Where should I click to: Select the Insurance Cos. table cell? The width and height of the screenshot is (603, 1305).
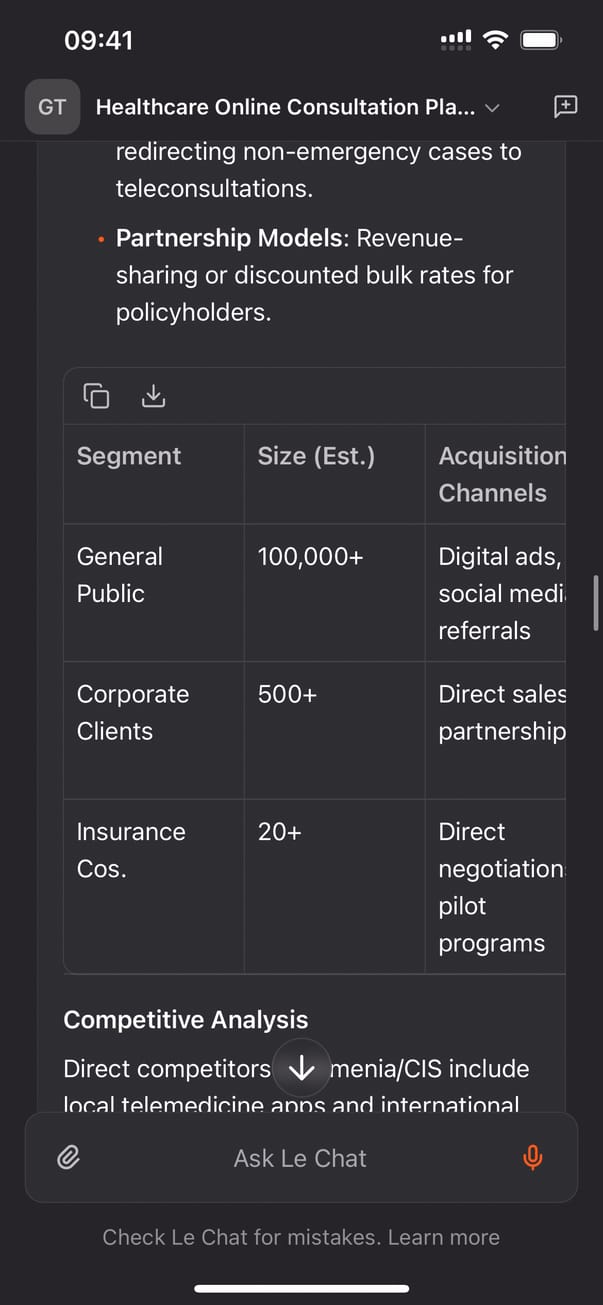coord(130,850)
